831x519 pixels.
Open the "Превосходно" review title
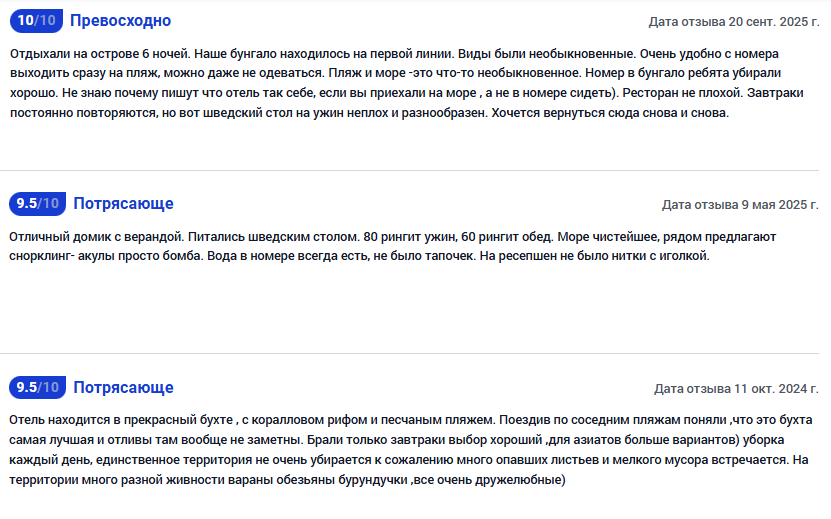[120, 20]
